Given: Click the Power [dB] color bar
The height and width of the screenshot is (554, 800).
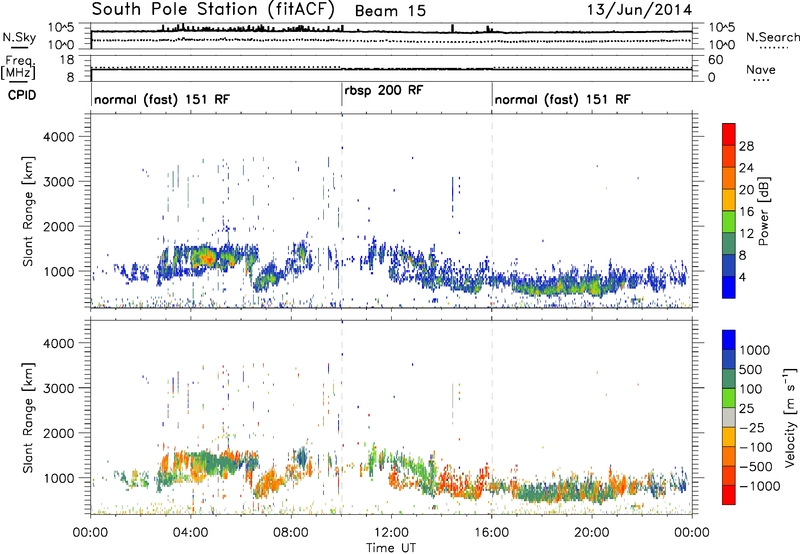Looking at the screenshot, I should [x=729, y=210].
